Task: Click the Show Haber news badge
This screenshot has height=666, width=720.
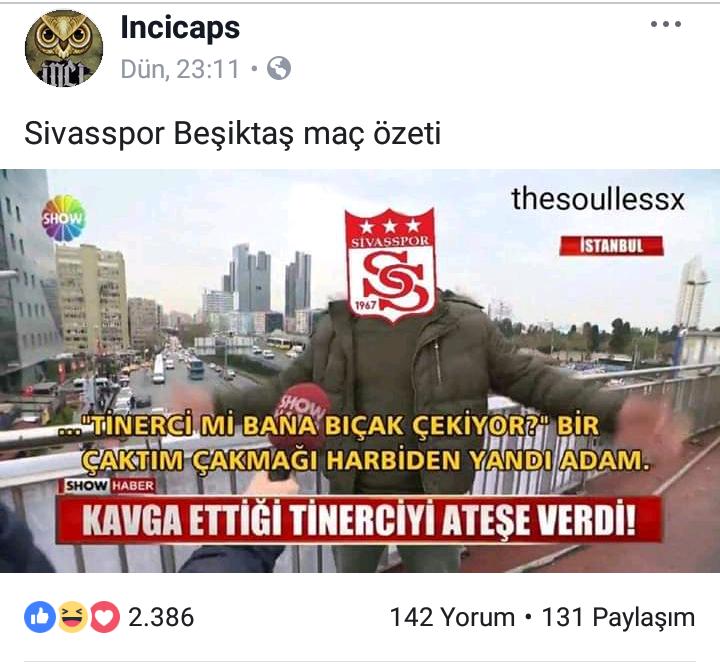Action: coord(109,485)
